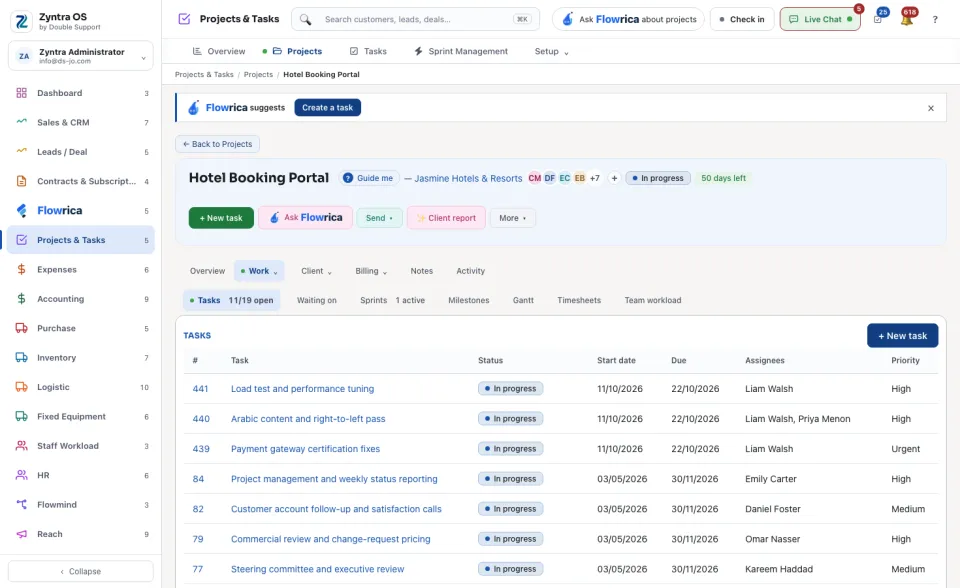The image size is (960, 588).
Task: Open the Flowrica sidebar logo icon
Action: 21,211
